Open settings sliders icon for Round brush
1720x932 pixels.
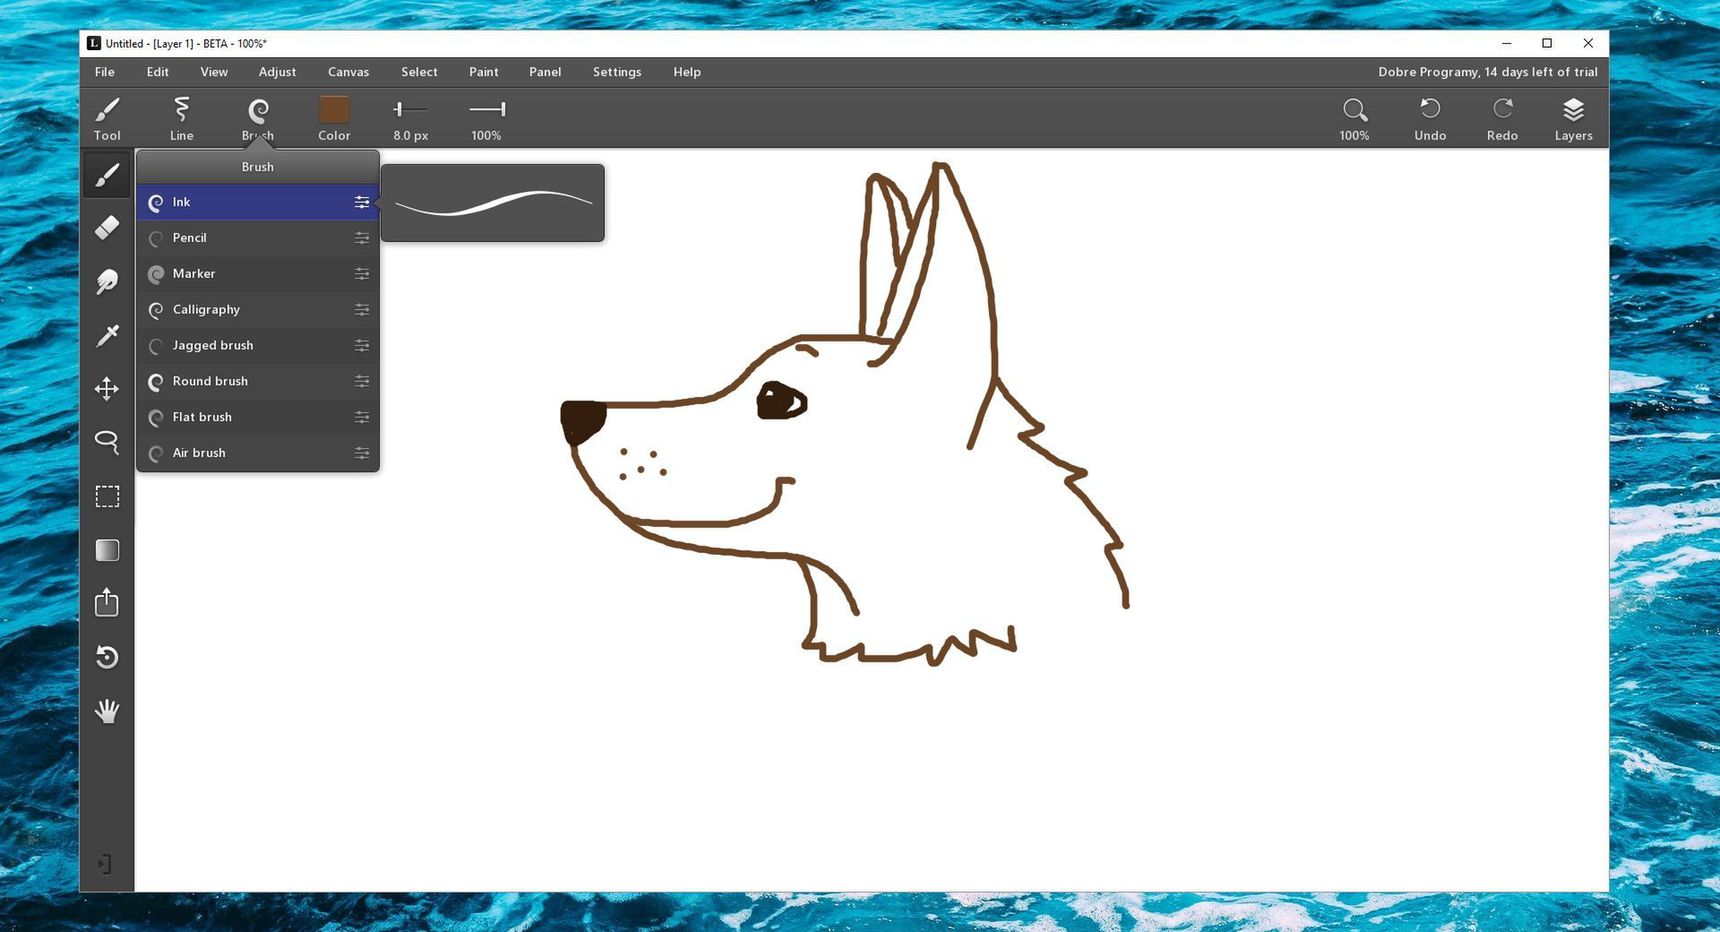[362, 382]
